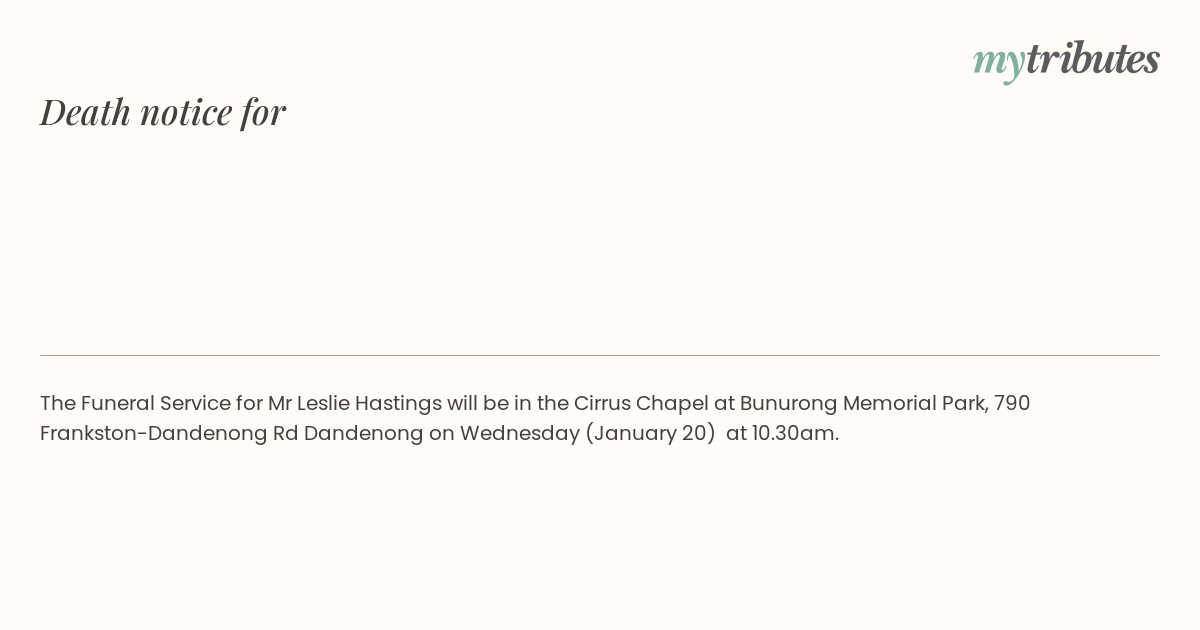Screen dimensions: 1200x630
Task: Click the mytributes logo
Action: coord(1066,60)
